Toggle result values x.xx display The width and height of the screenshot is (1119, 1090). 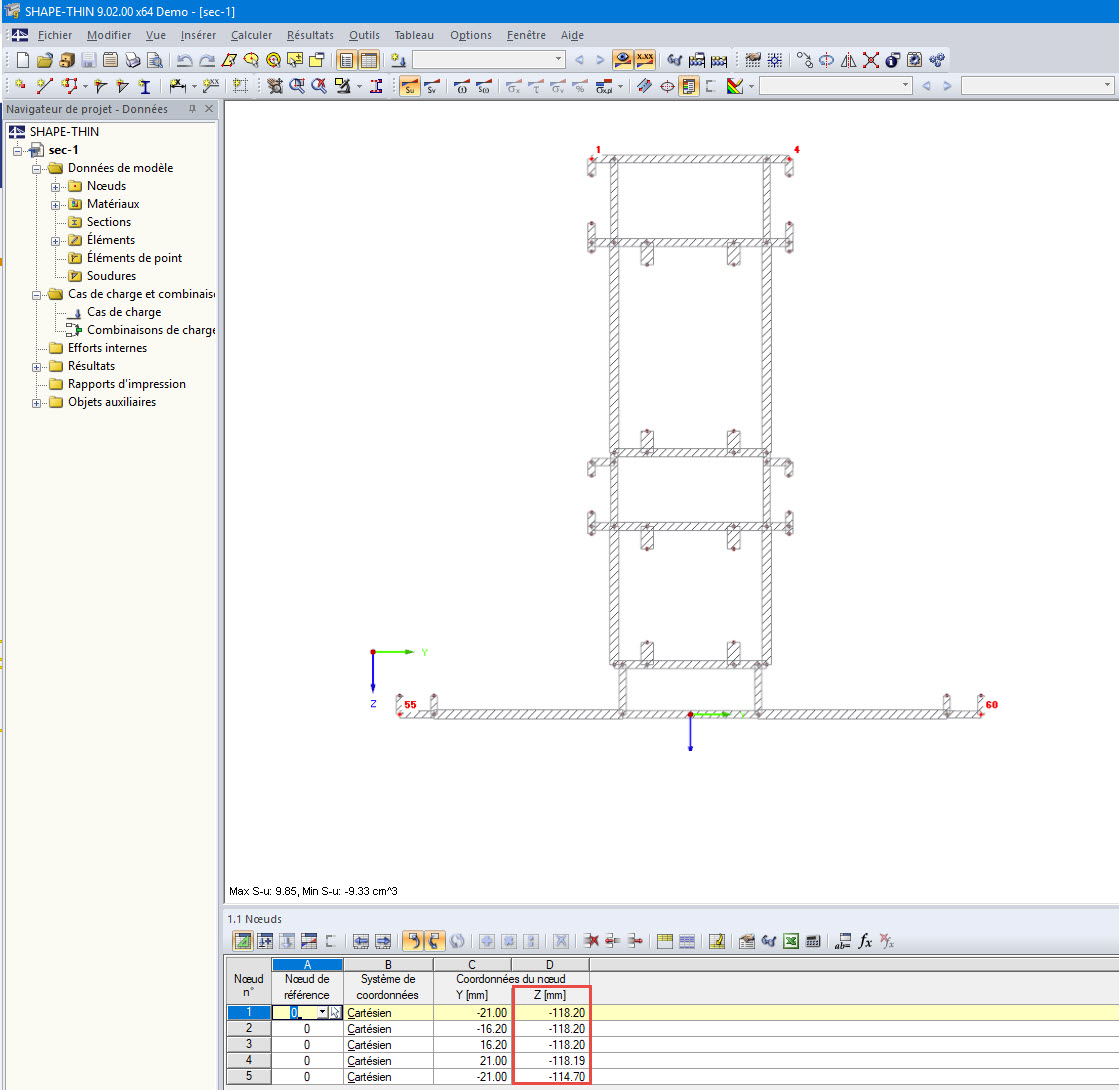pos(644,60)
